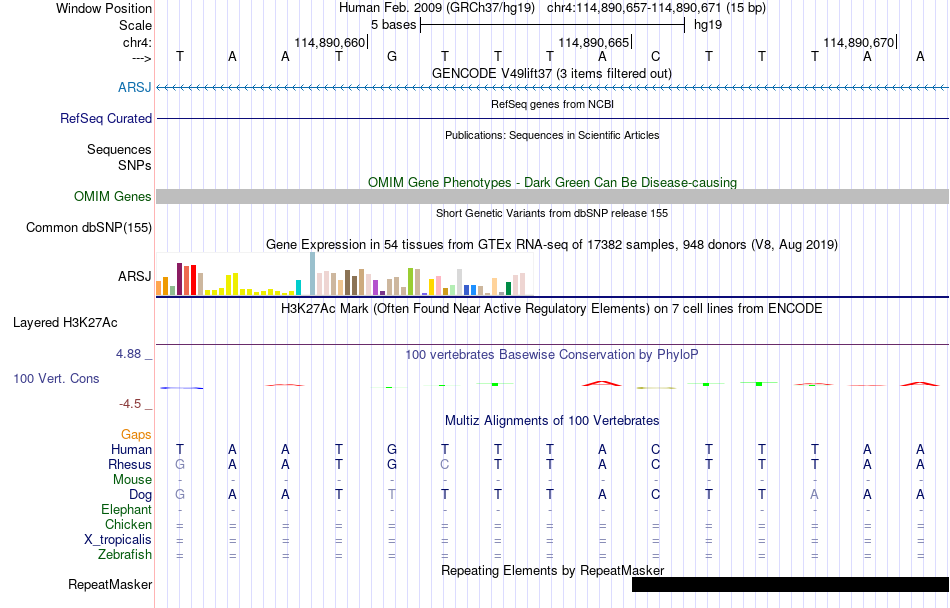Click the 100 vertebrates Basewise Conservation title

(551, 354)
